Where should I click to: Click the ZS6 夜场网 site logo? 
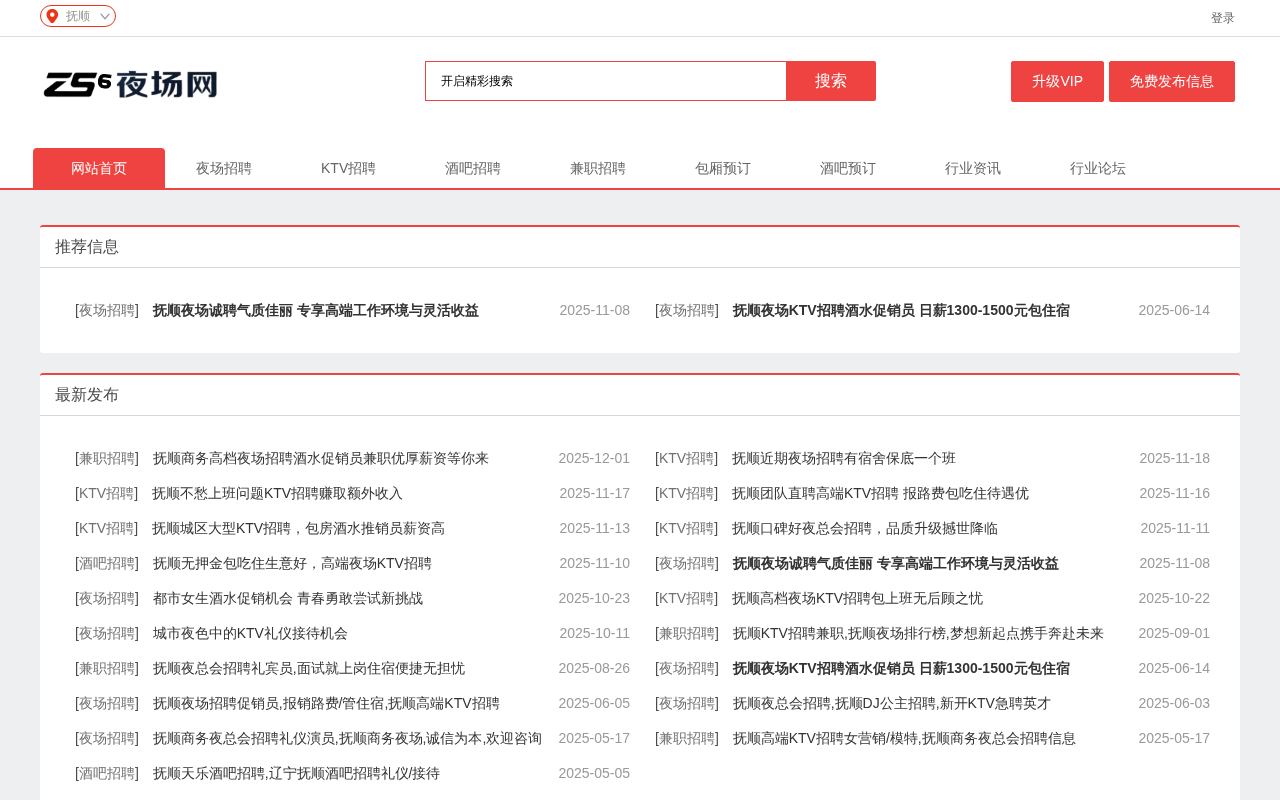click(x=131, y=84)
